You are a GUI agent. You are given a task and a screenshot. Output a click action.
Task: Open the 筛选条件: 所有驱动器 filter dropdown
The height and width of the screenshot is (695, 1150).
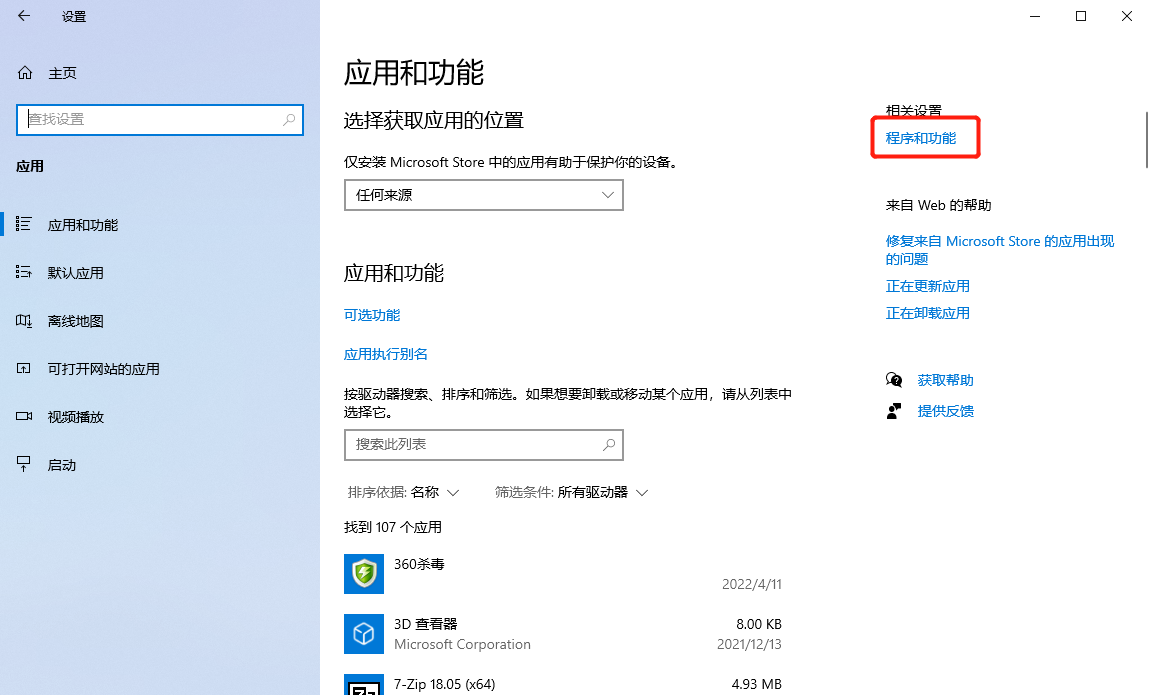[x=571, y=493]
